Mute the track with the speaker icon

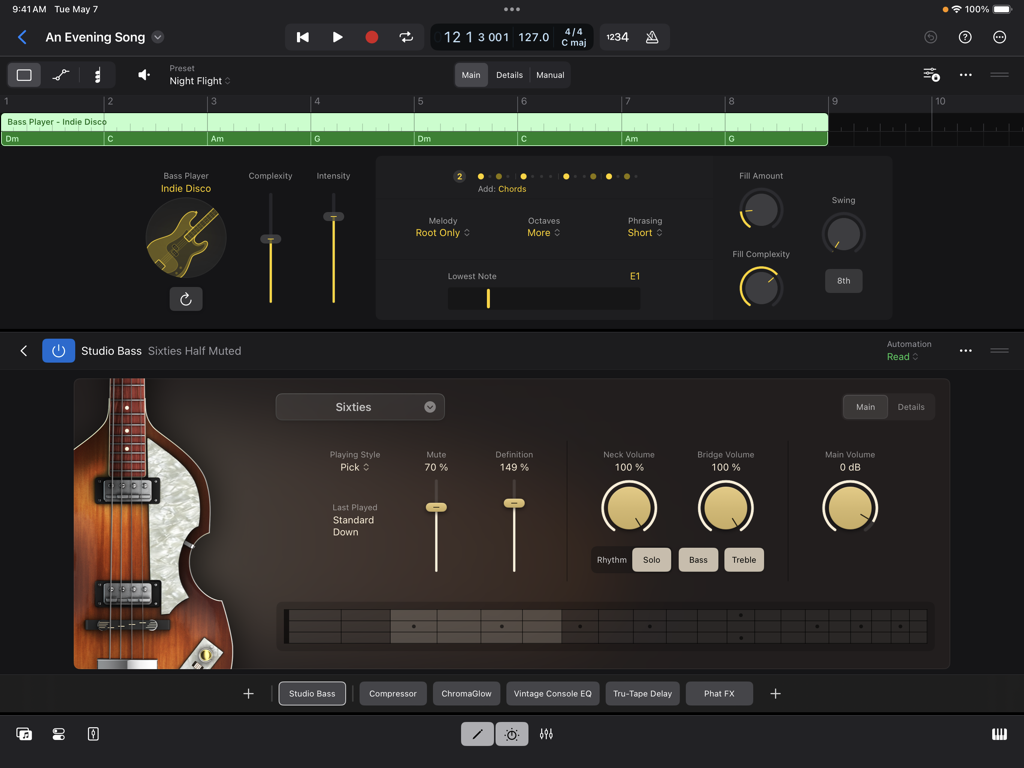coord(143,74)
